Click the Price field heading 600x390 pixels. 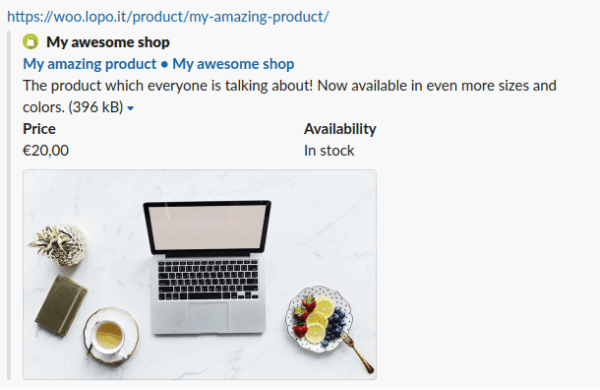point(39,129)
